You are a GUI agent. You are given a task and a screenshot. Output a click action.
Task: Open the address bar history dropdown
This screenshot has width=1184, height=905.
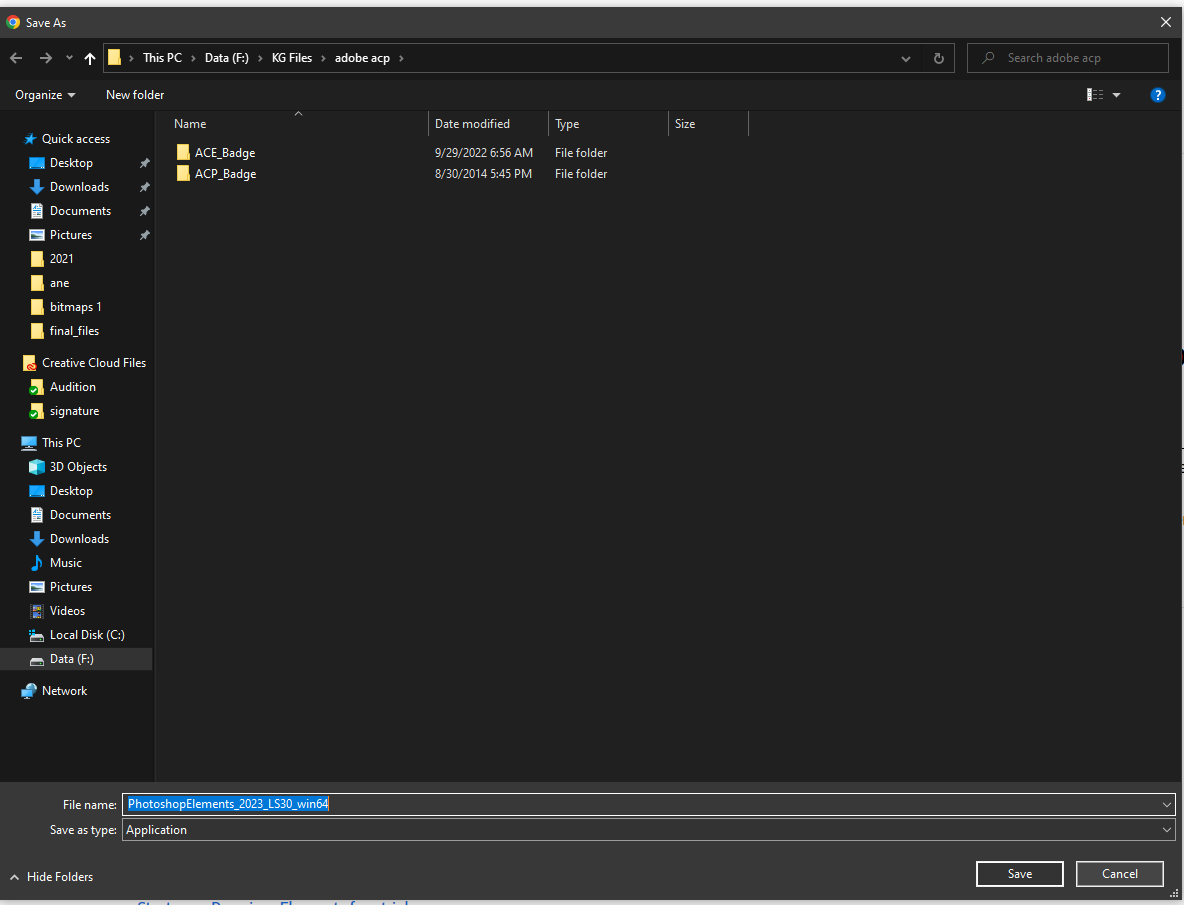pos(905,58)
